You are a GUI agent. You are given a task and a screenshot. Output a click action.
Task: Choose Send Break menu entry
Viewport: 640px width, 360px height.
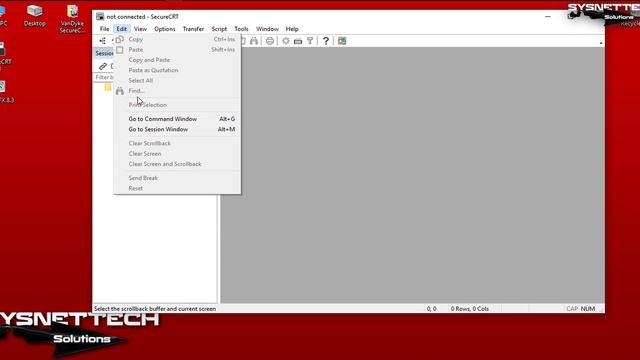177,178
